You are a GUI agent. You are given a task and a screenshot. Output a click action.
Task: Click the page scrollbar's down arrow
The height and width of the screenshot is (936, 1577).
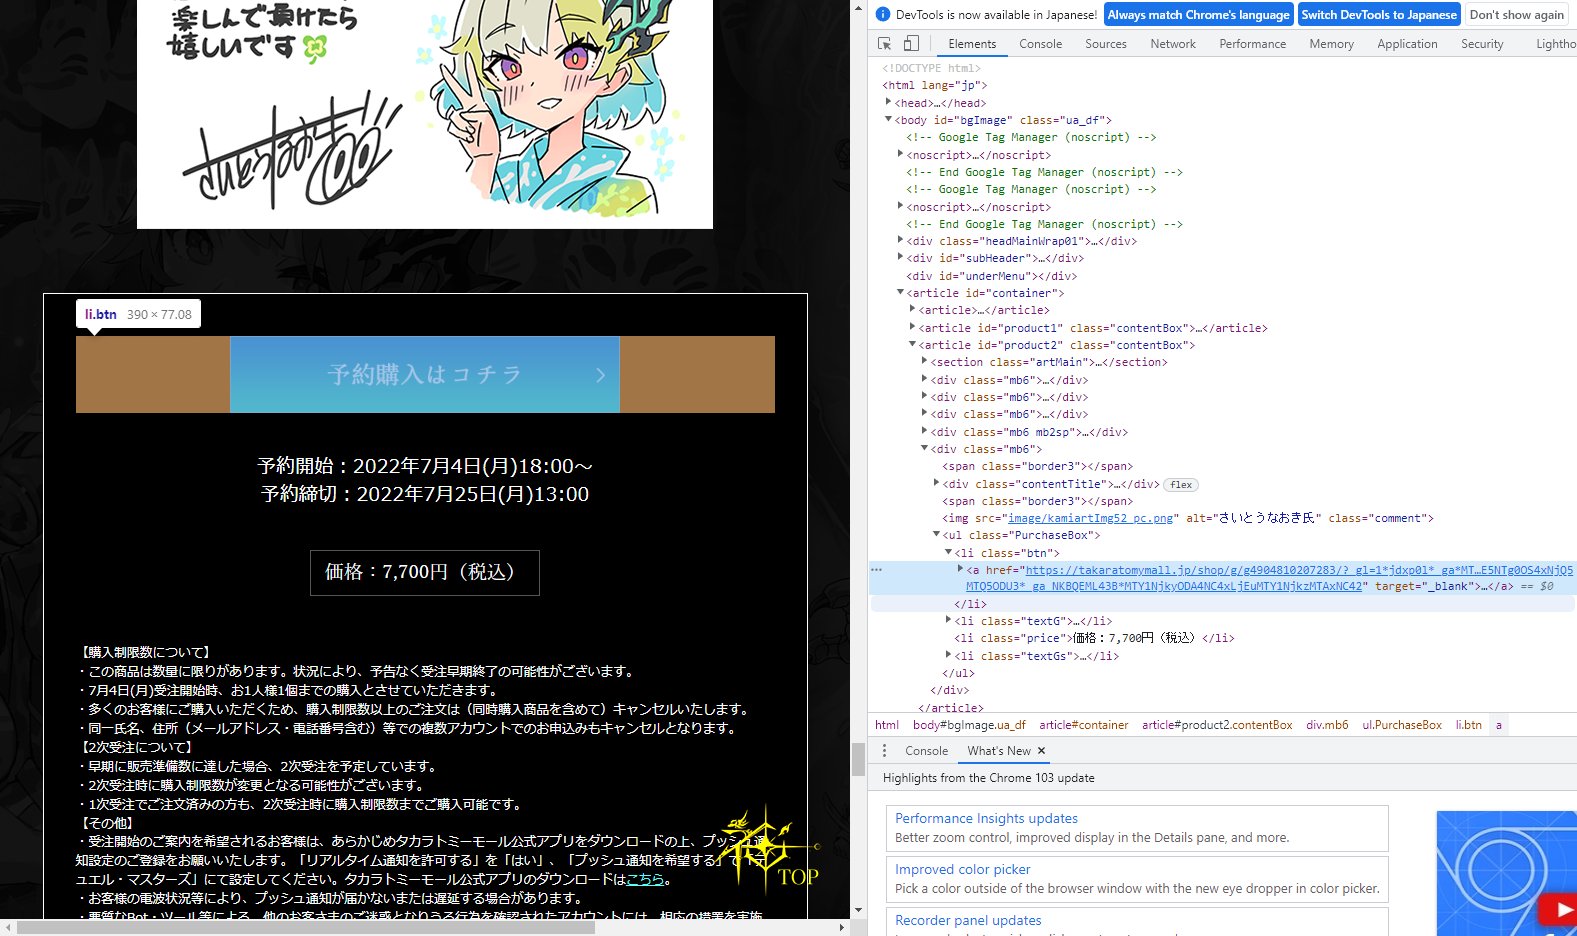pyautogui.click(x=858, y=910)
